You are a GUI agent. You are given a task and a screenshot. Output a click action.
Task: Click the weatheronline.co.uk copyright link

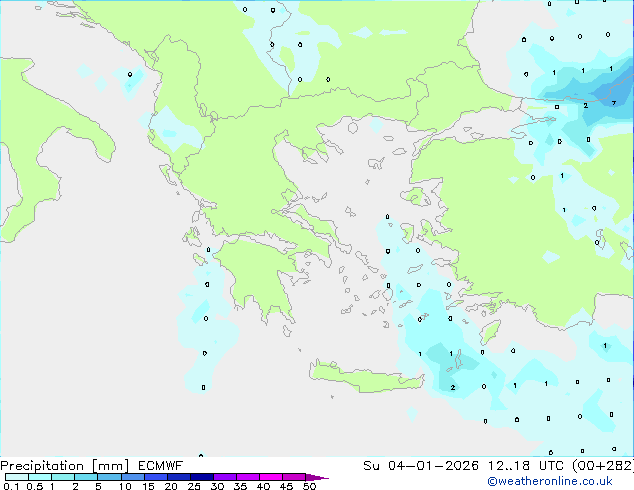pyautogui.click(x=550, y=481)
